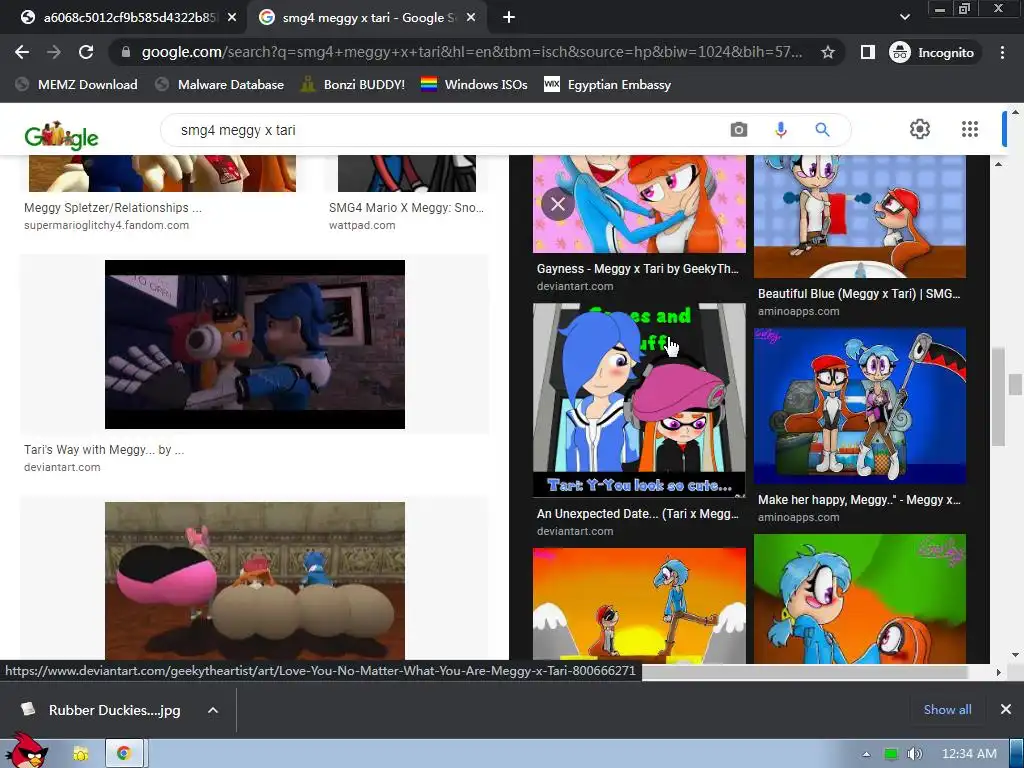Close the smg4 meggy x tari Google tab

[x=471, y=18]
